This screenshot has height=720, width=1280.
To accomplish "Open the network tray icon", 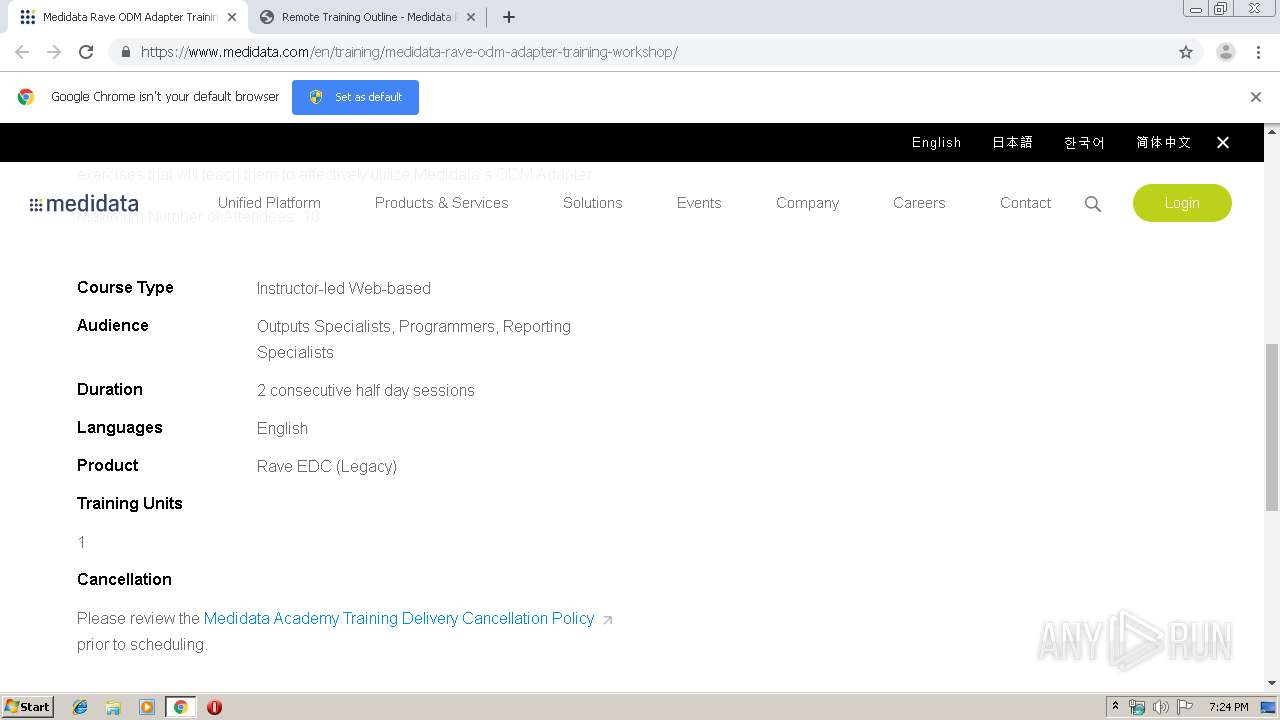I will (1137, 707).
